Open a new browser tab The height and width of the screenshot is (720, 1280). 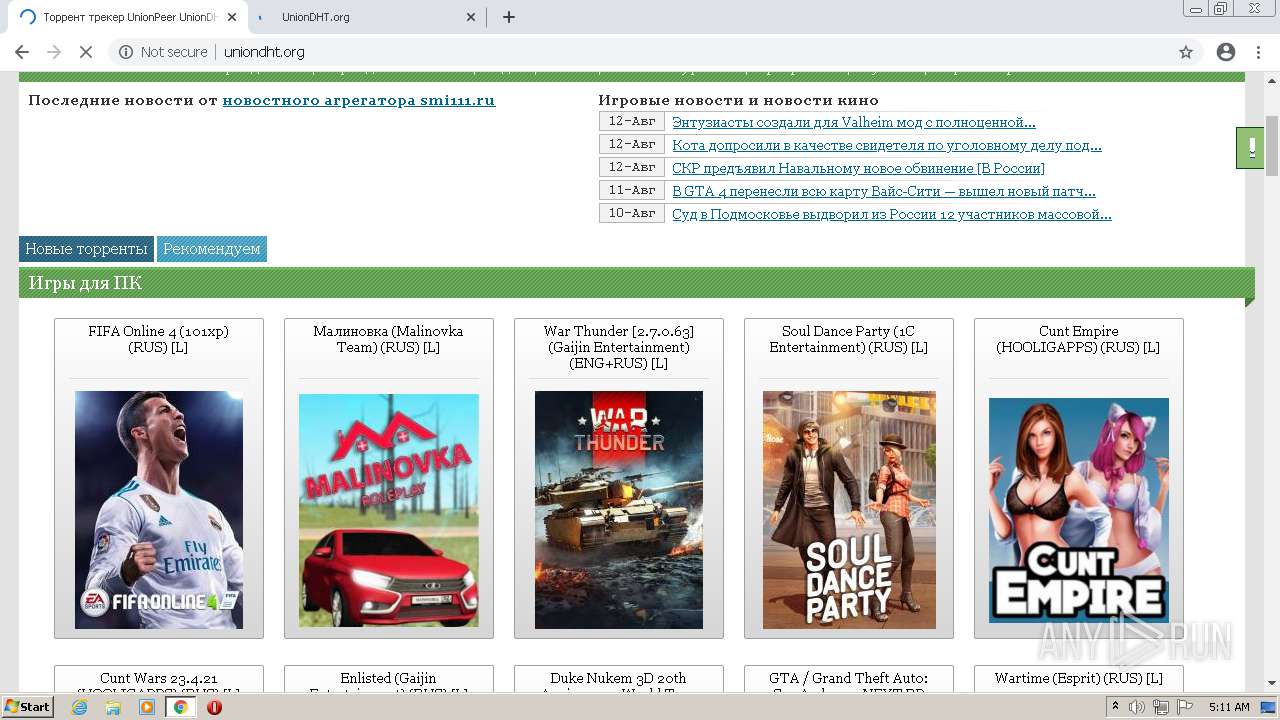(508, 17)
